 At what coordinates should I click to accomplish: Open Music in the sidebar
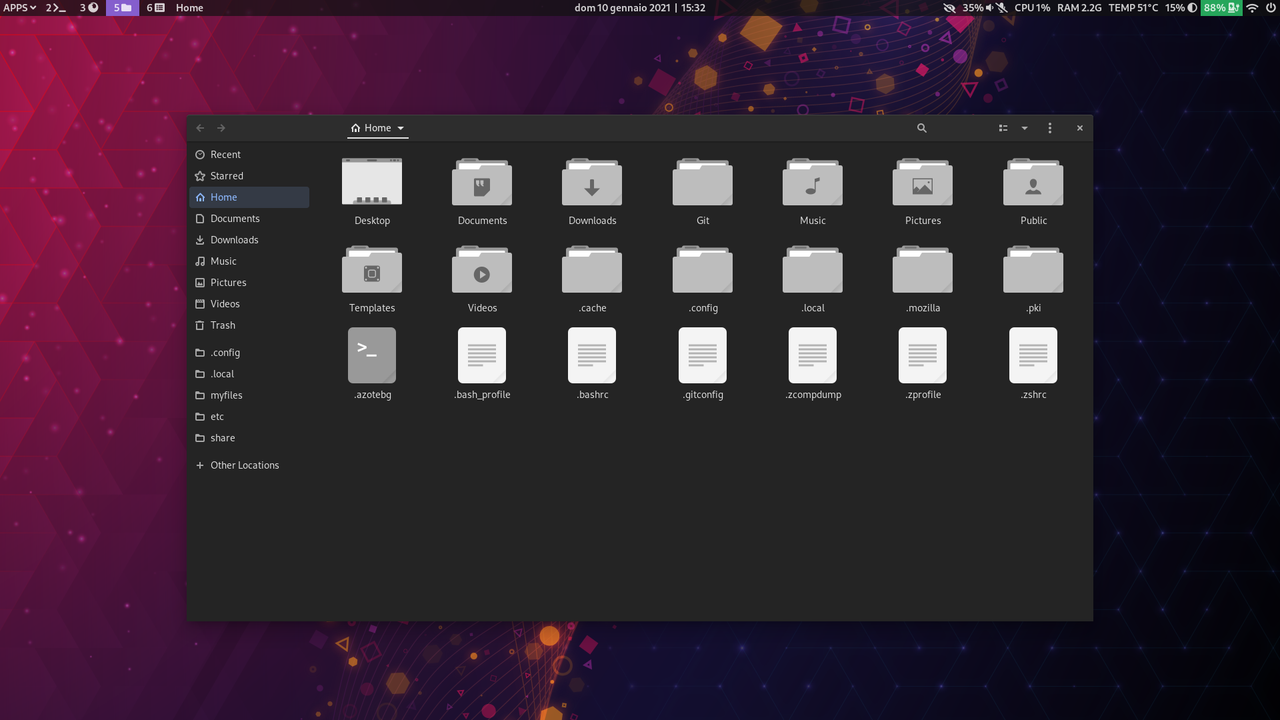click(x=249, y=261)
